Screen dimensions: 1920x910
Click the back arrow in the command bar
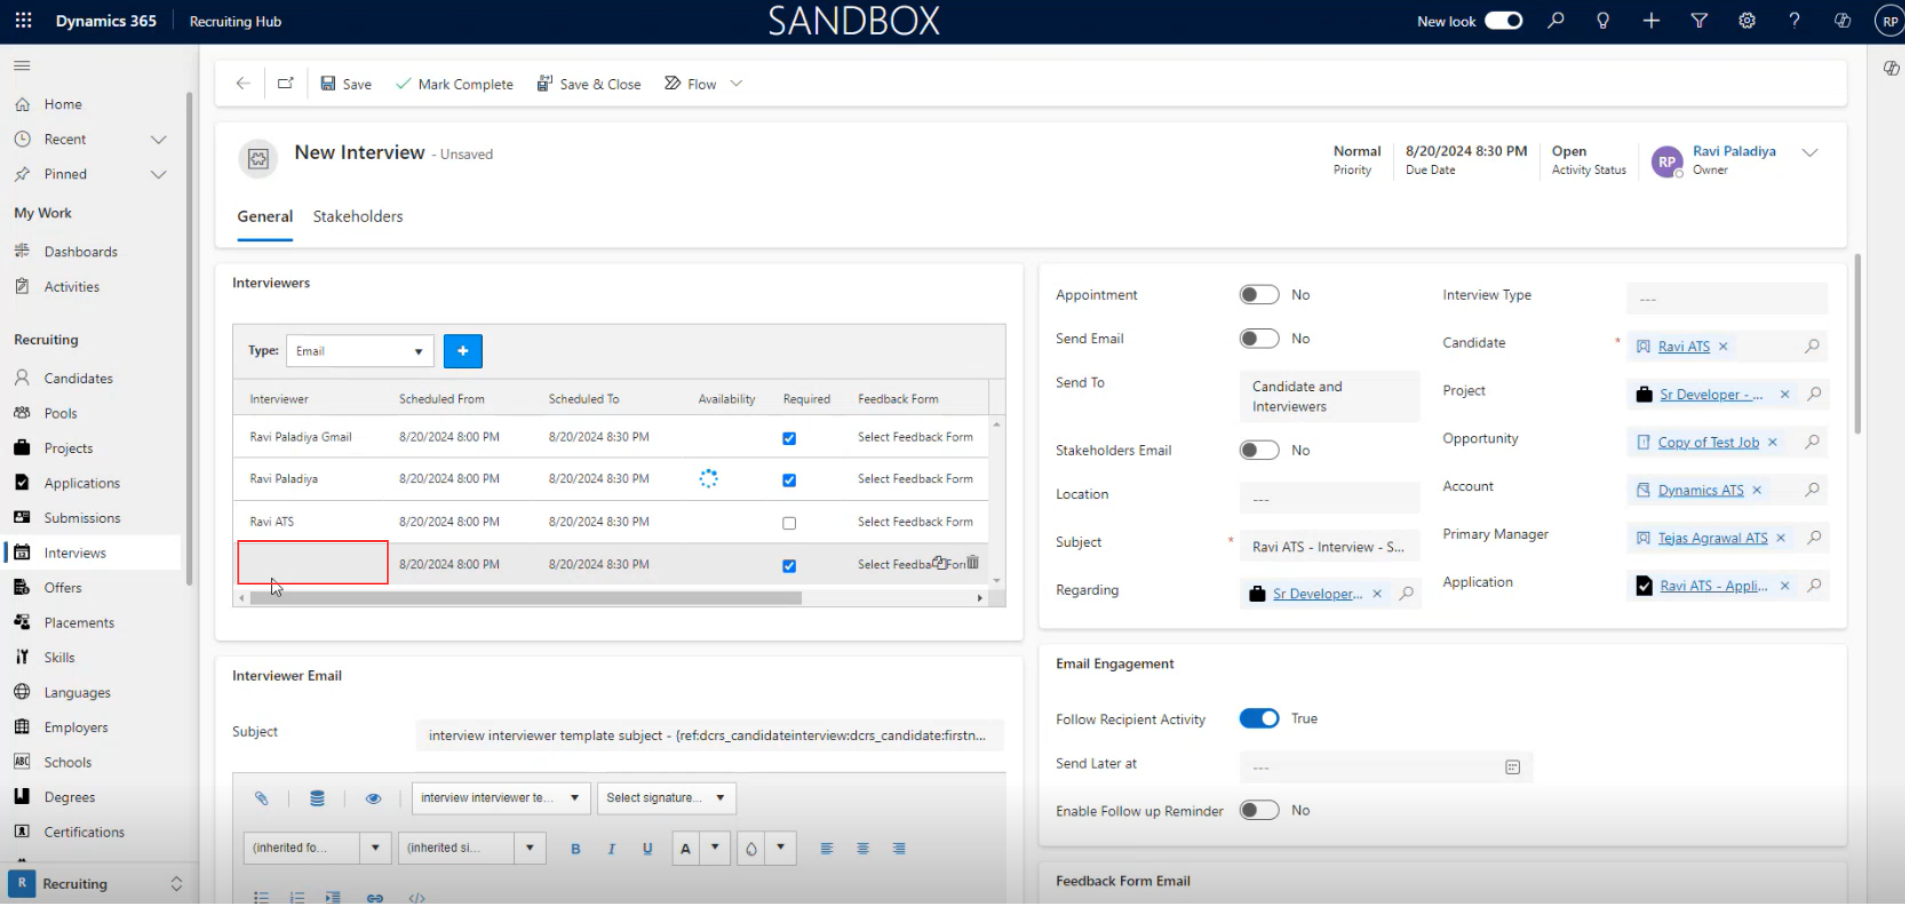(244, 84)
